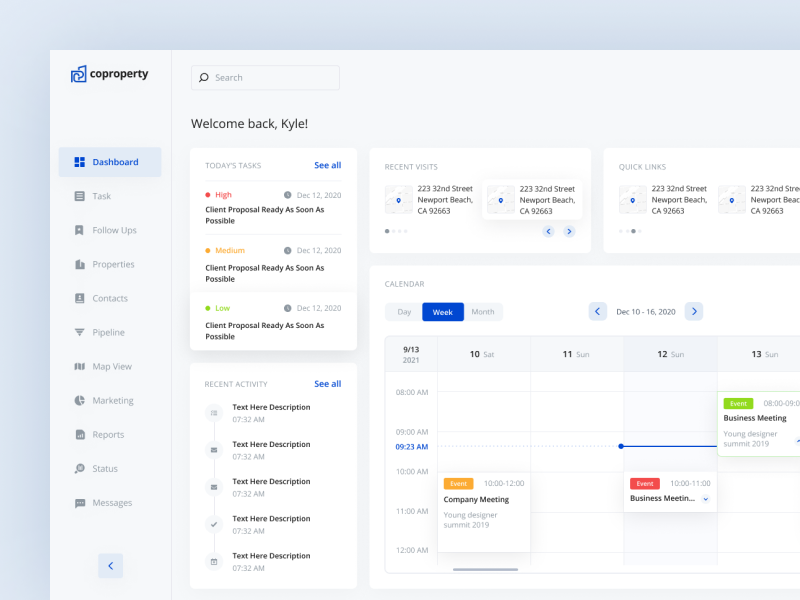See all of Today's Tasks
Screen dimensions: 800x600
pyautogui.click(x=328, y=165)
